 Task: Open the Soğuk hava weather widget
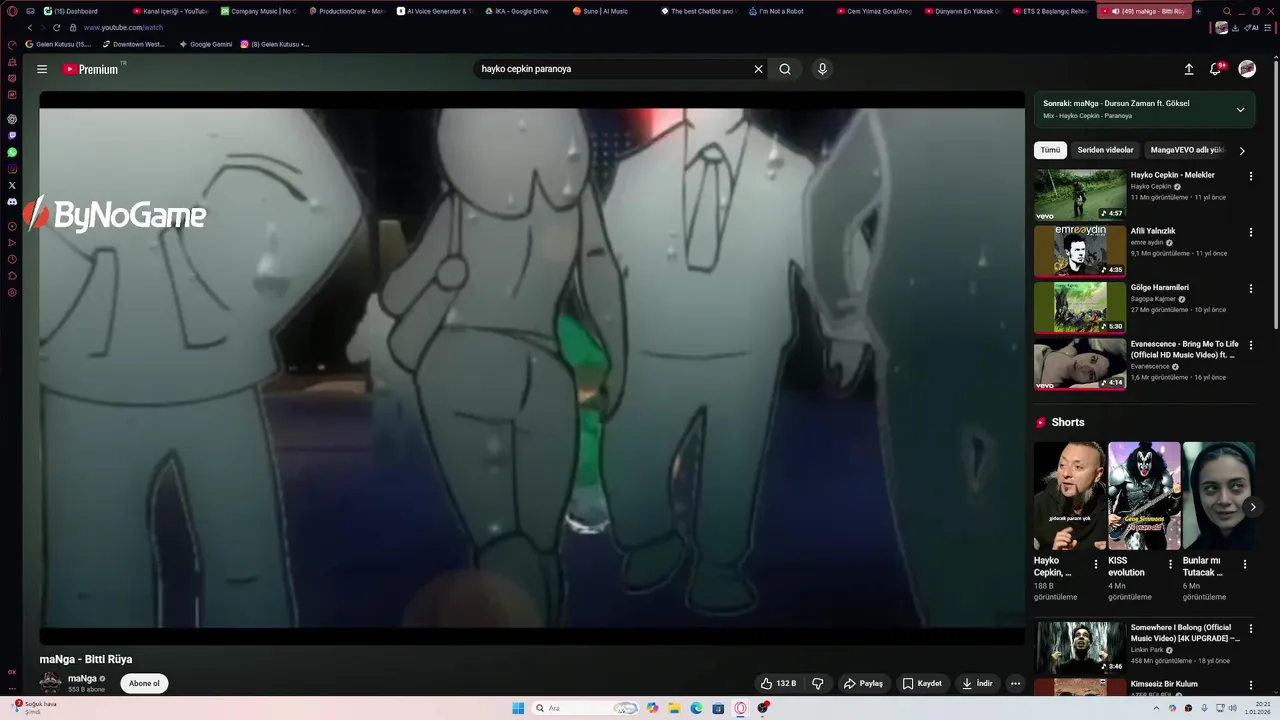[x=35, y=707]
